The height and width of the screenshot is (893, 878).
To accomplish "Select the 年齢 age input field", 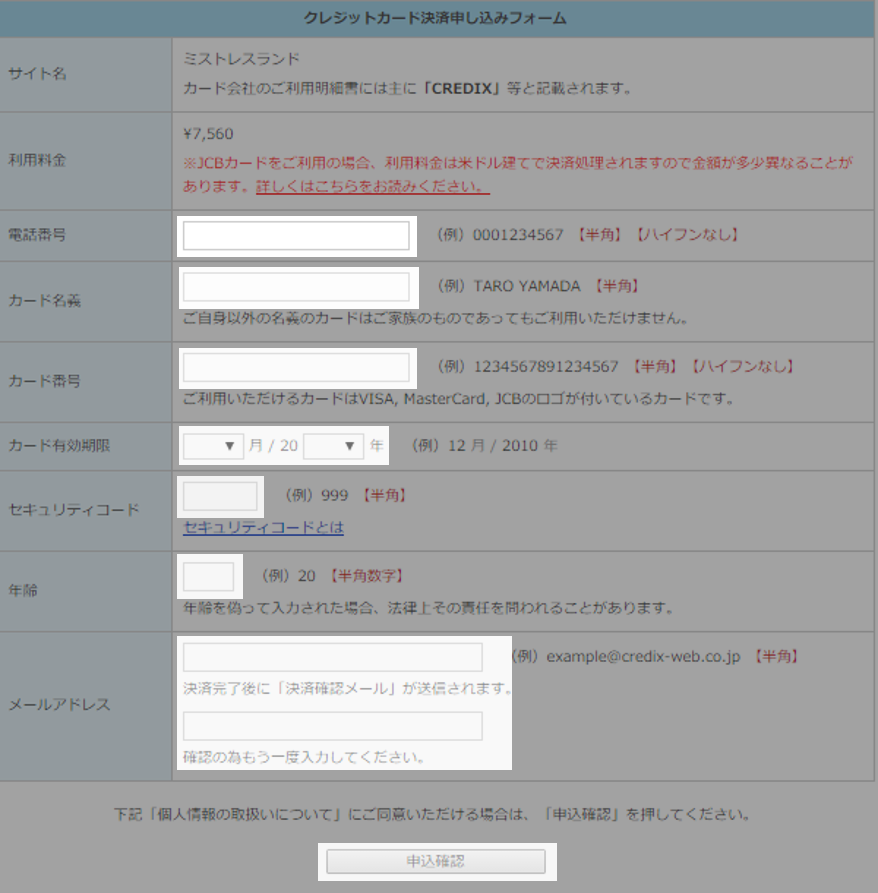I will [x=209, y=577].
